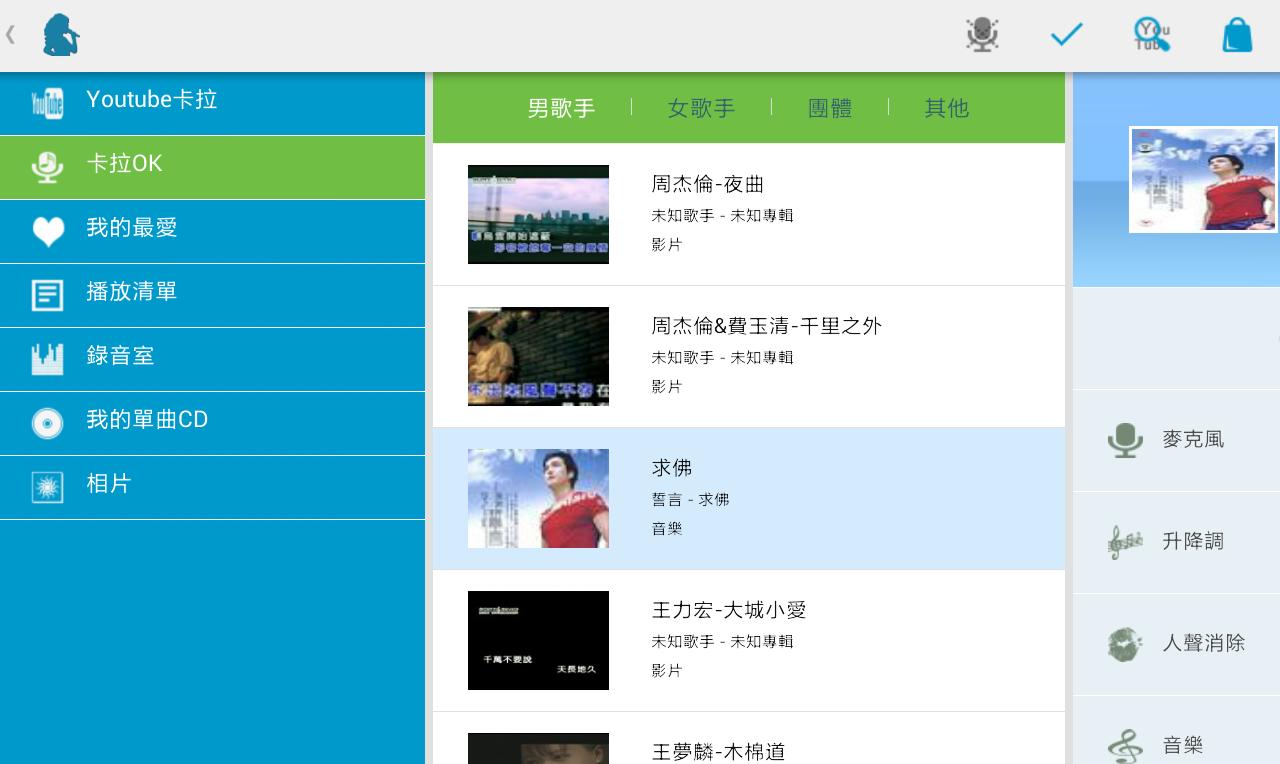The height and width of the screenshot is (764, 1280).
Task: Go back using the left chevron
Action: pyautogui.click(x=10, y=35)
